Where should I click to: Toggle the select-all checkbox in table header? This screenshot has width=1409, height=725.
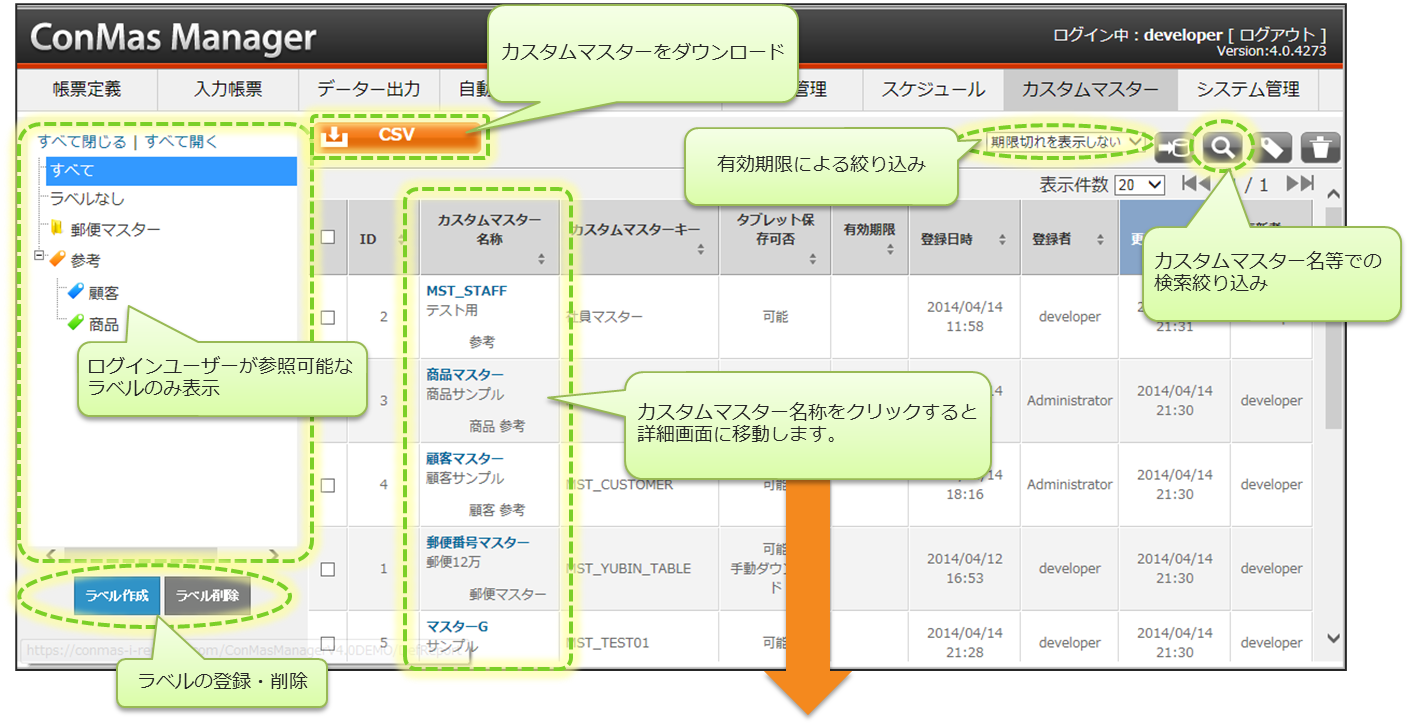point(328,237)
